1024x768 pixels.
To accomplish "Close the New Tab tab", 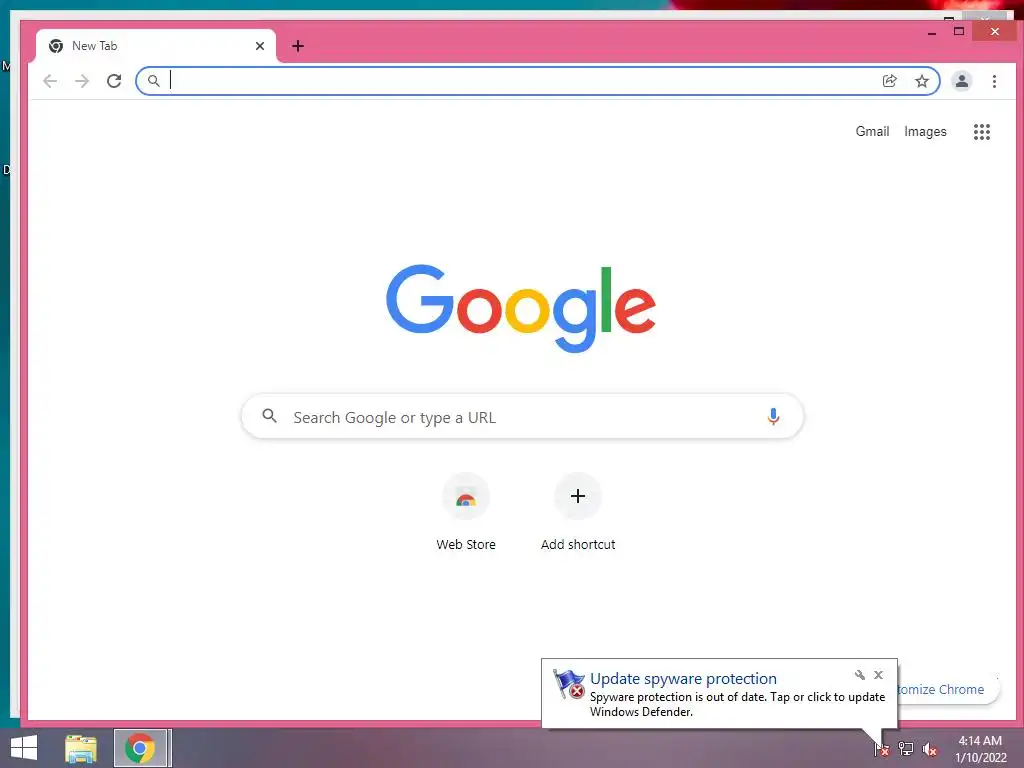I will [x=260, y=46].
